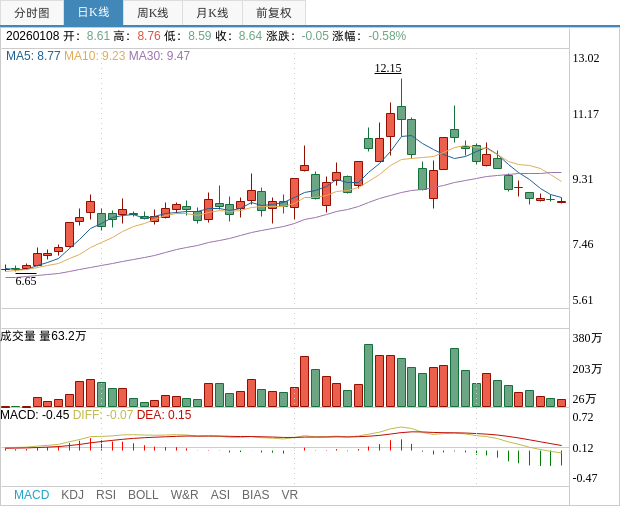
Task: Show the 月K线 monthly chart
Action: [212, 13]
